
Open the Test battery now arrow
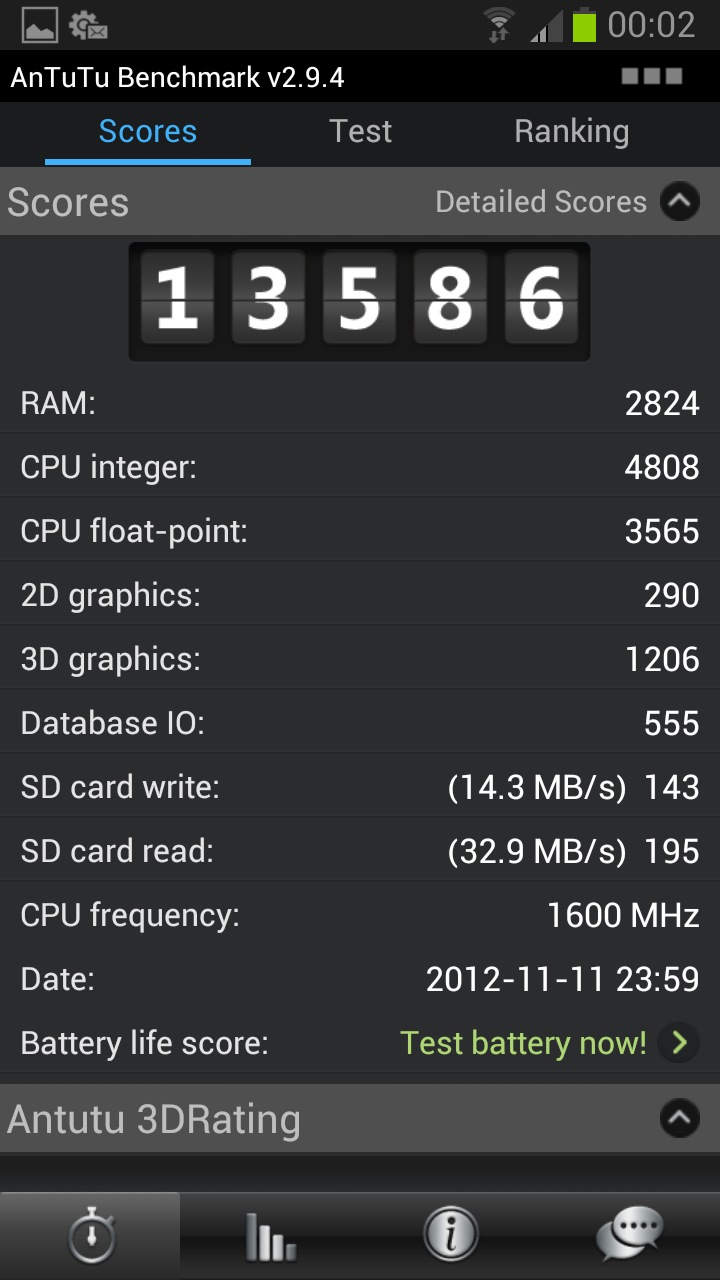680,1043
